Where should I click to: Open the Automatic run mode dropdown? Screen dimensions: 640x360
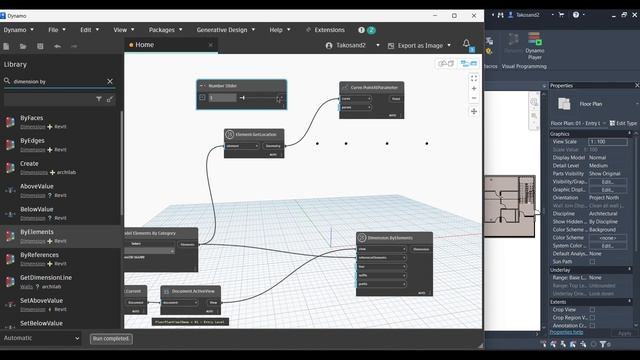pos(41,338)
